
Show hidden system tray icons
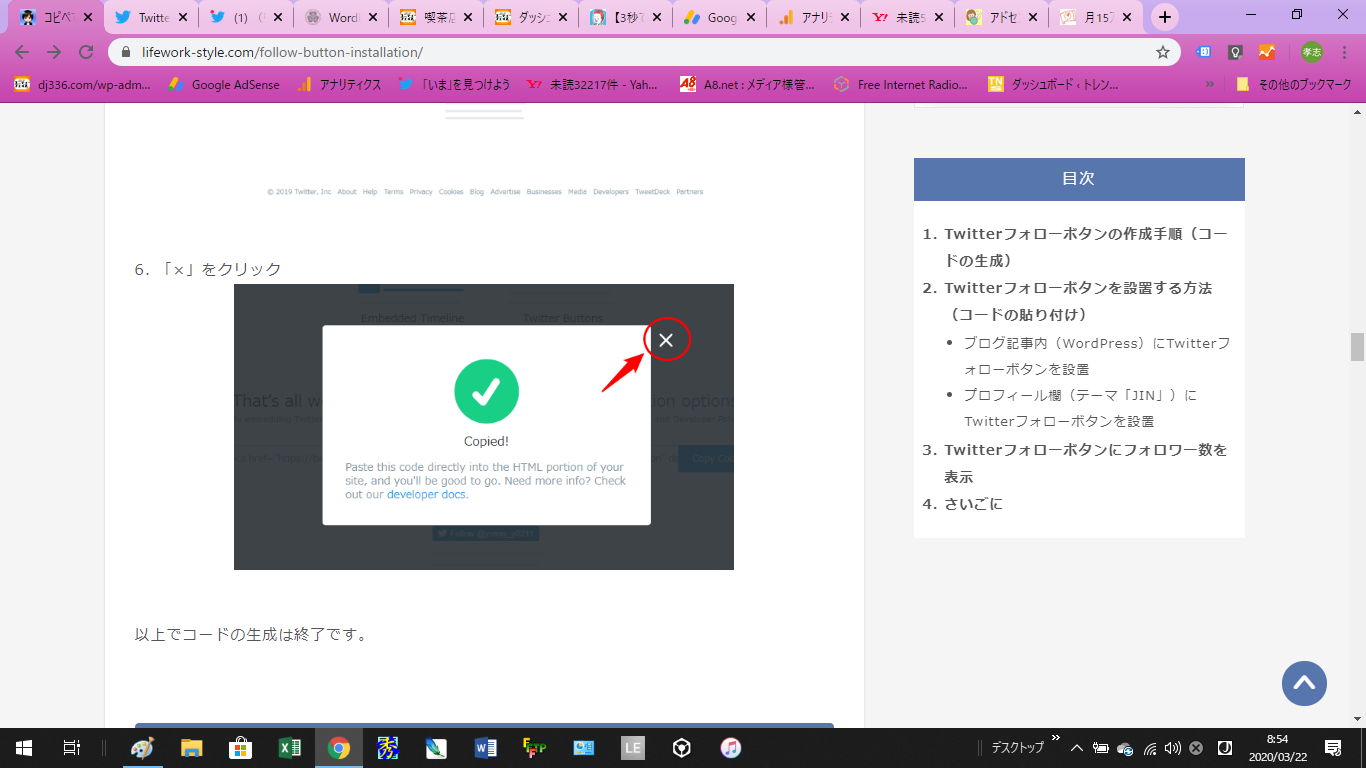pyautogui.click(x=1077, y=748)
